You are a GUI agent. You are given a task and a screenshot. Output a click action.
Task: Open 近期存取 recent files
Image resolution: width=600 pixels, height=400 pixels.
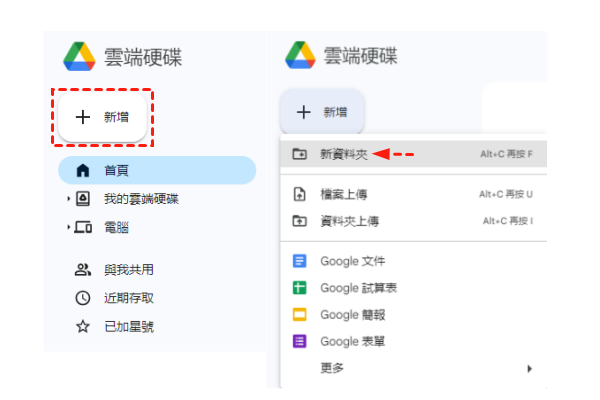pyautogui.click(x=129, y=298)
